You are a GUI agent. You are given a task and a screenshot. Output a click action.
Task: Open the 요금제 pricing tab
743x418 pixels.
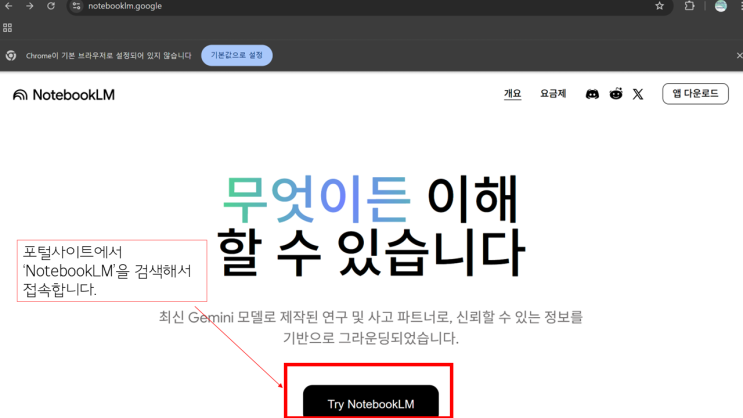553,94
